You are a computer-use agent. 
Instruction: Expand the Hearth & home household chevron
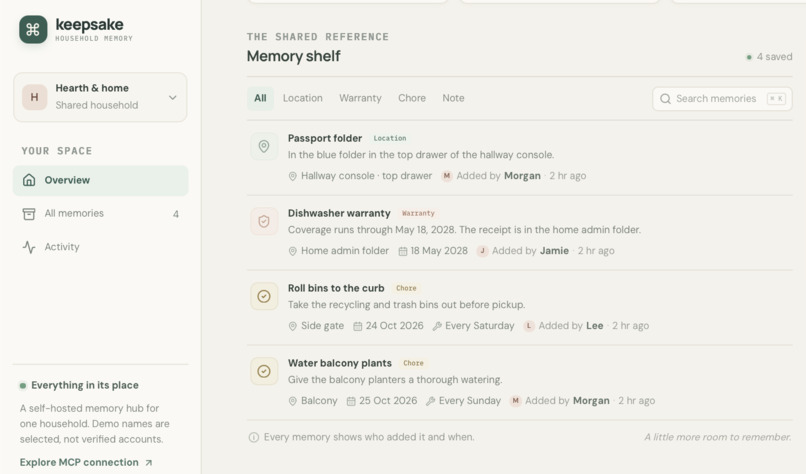tap(173, 97)
